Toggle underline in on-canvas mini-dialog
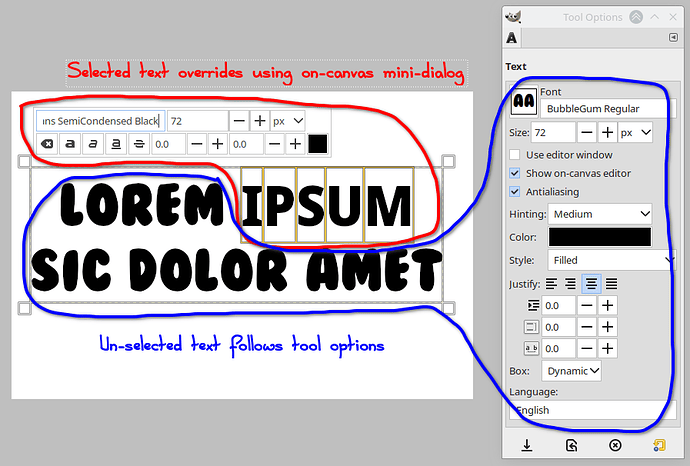The image size is (690, 466). 116,144
